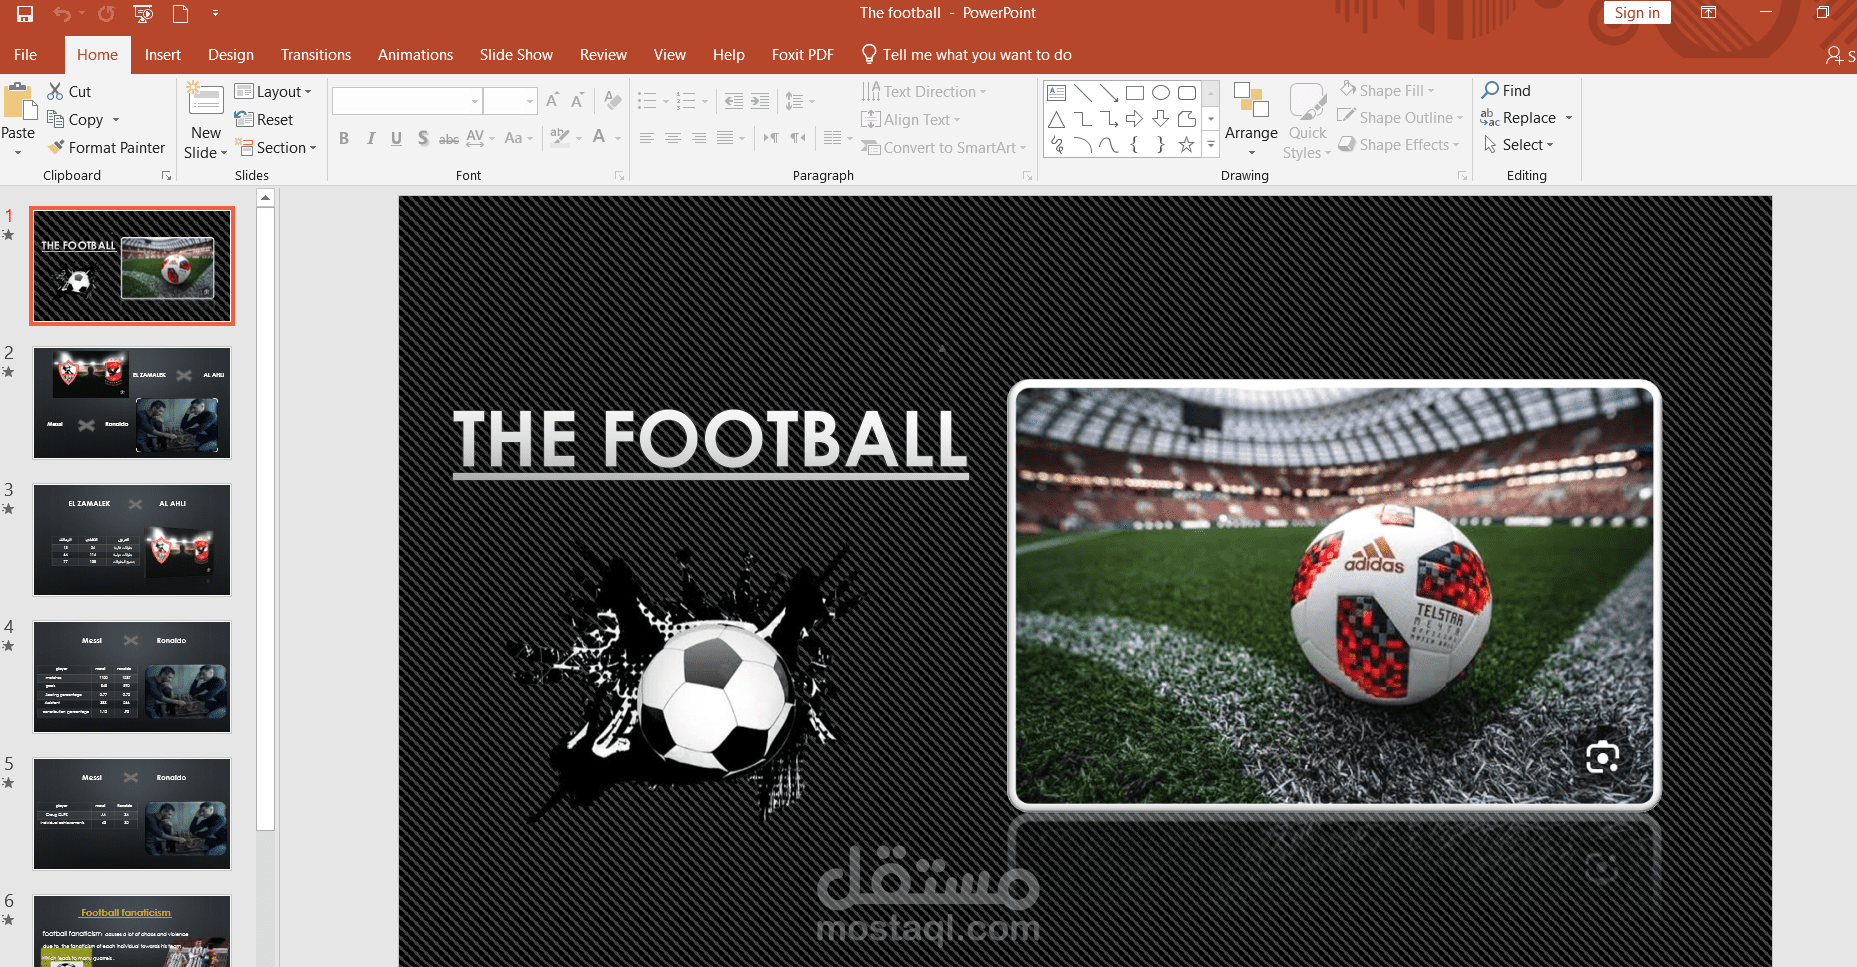Open the Design ribbon tab

point(230,54)
